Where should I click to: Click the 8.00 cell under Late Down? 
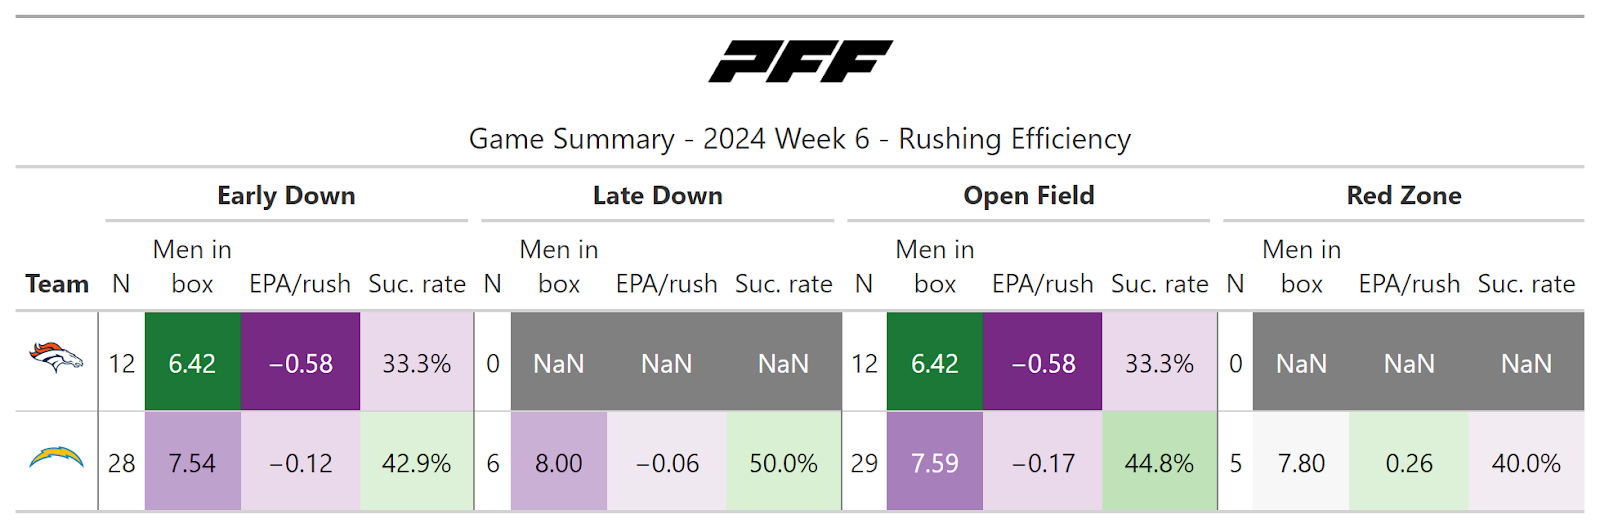(558, 463)
